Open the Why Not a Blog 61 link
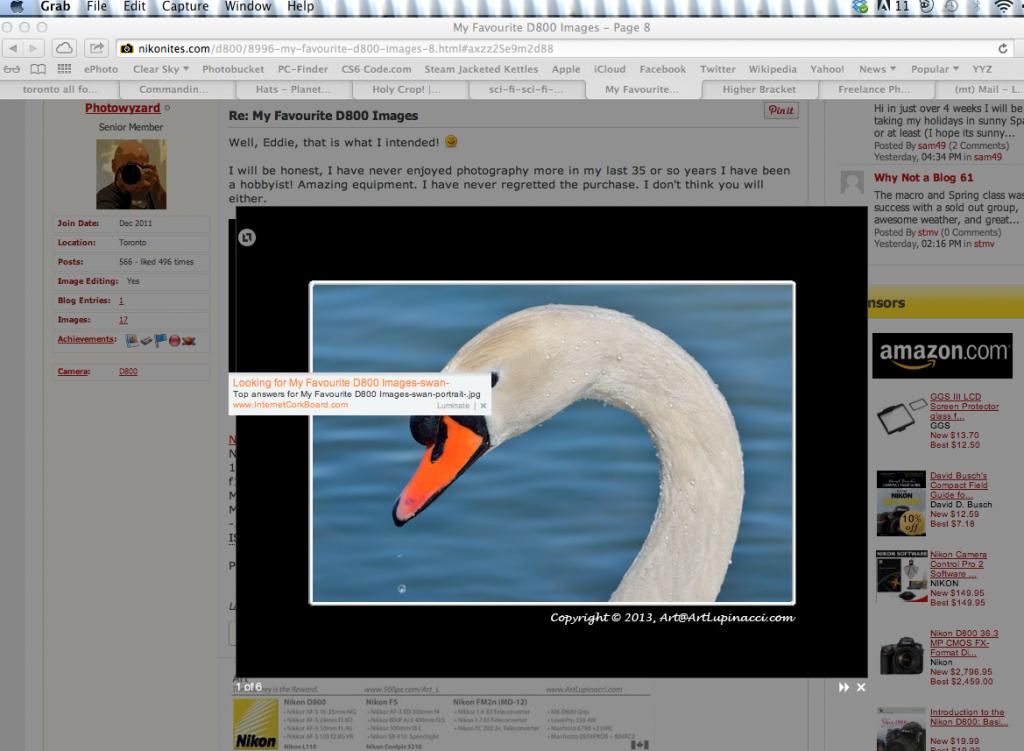This screenshot has height=751, width=1024. tap(923, 178)
